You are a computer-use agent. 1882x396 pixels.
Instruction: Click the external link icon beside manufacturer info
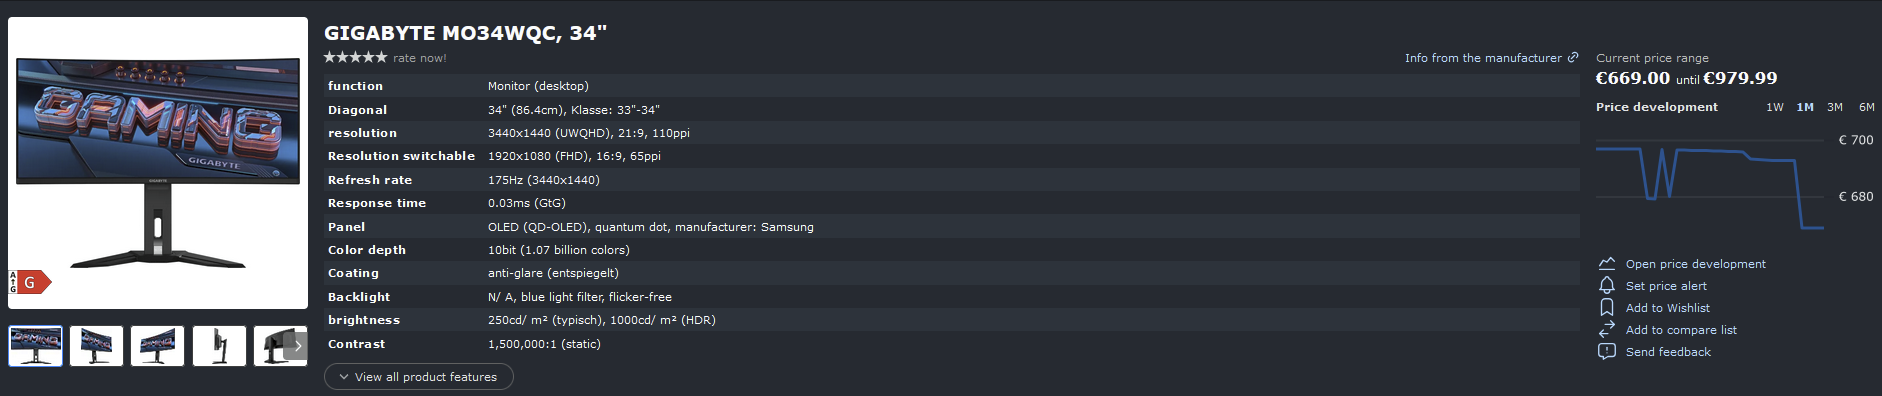pyautogui.click(x=1573, y=57)
